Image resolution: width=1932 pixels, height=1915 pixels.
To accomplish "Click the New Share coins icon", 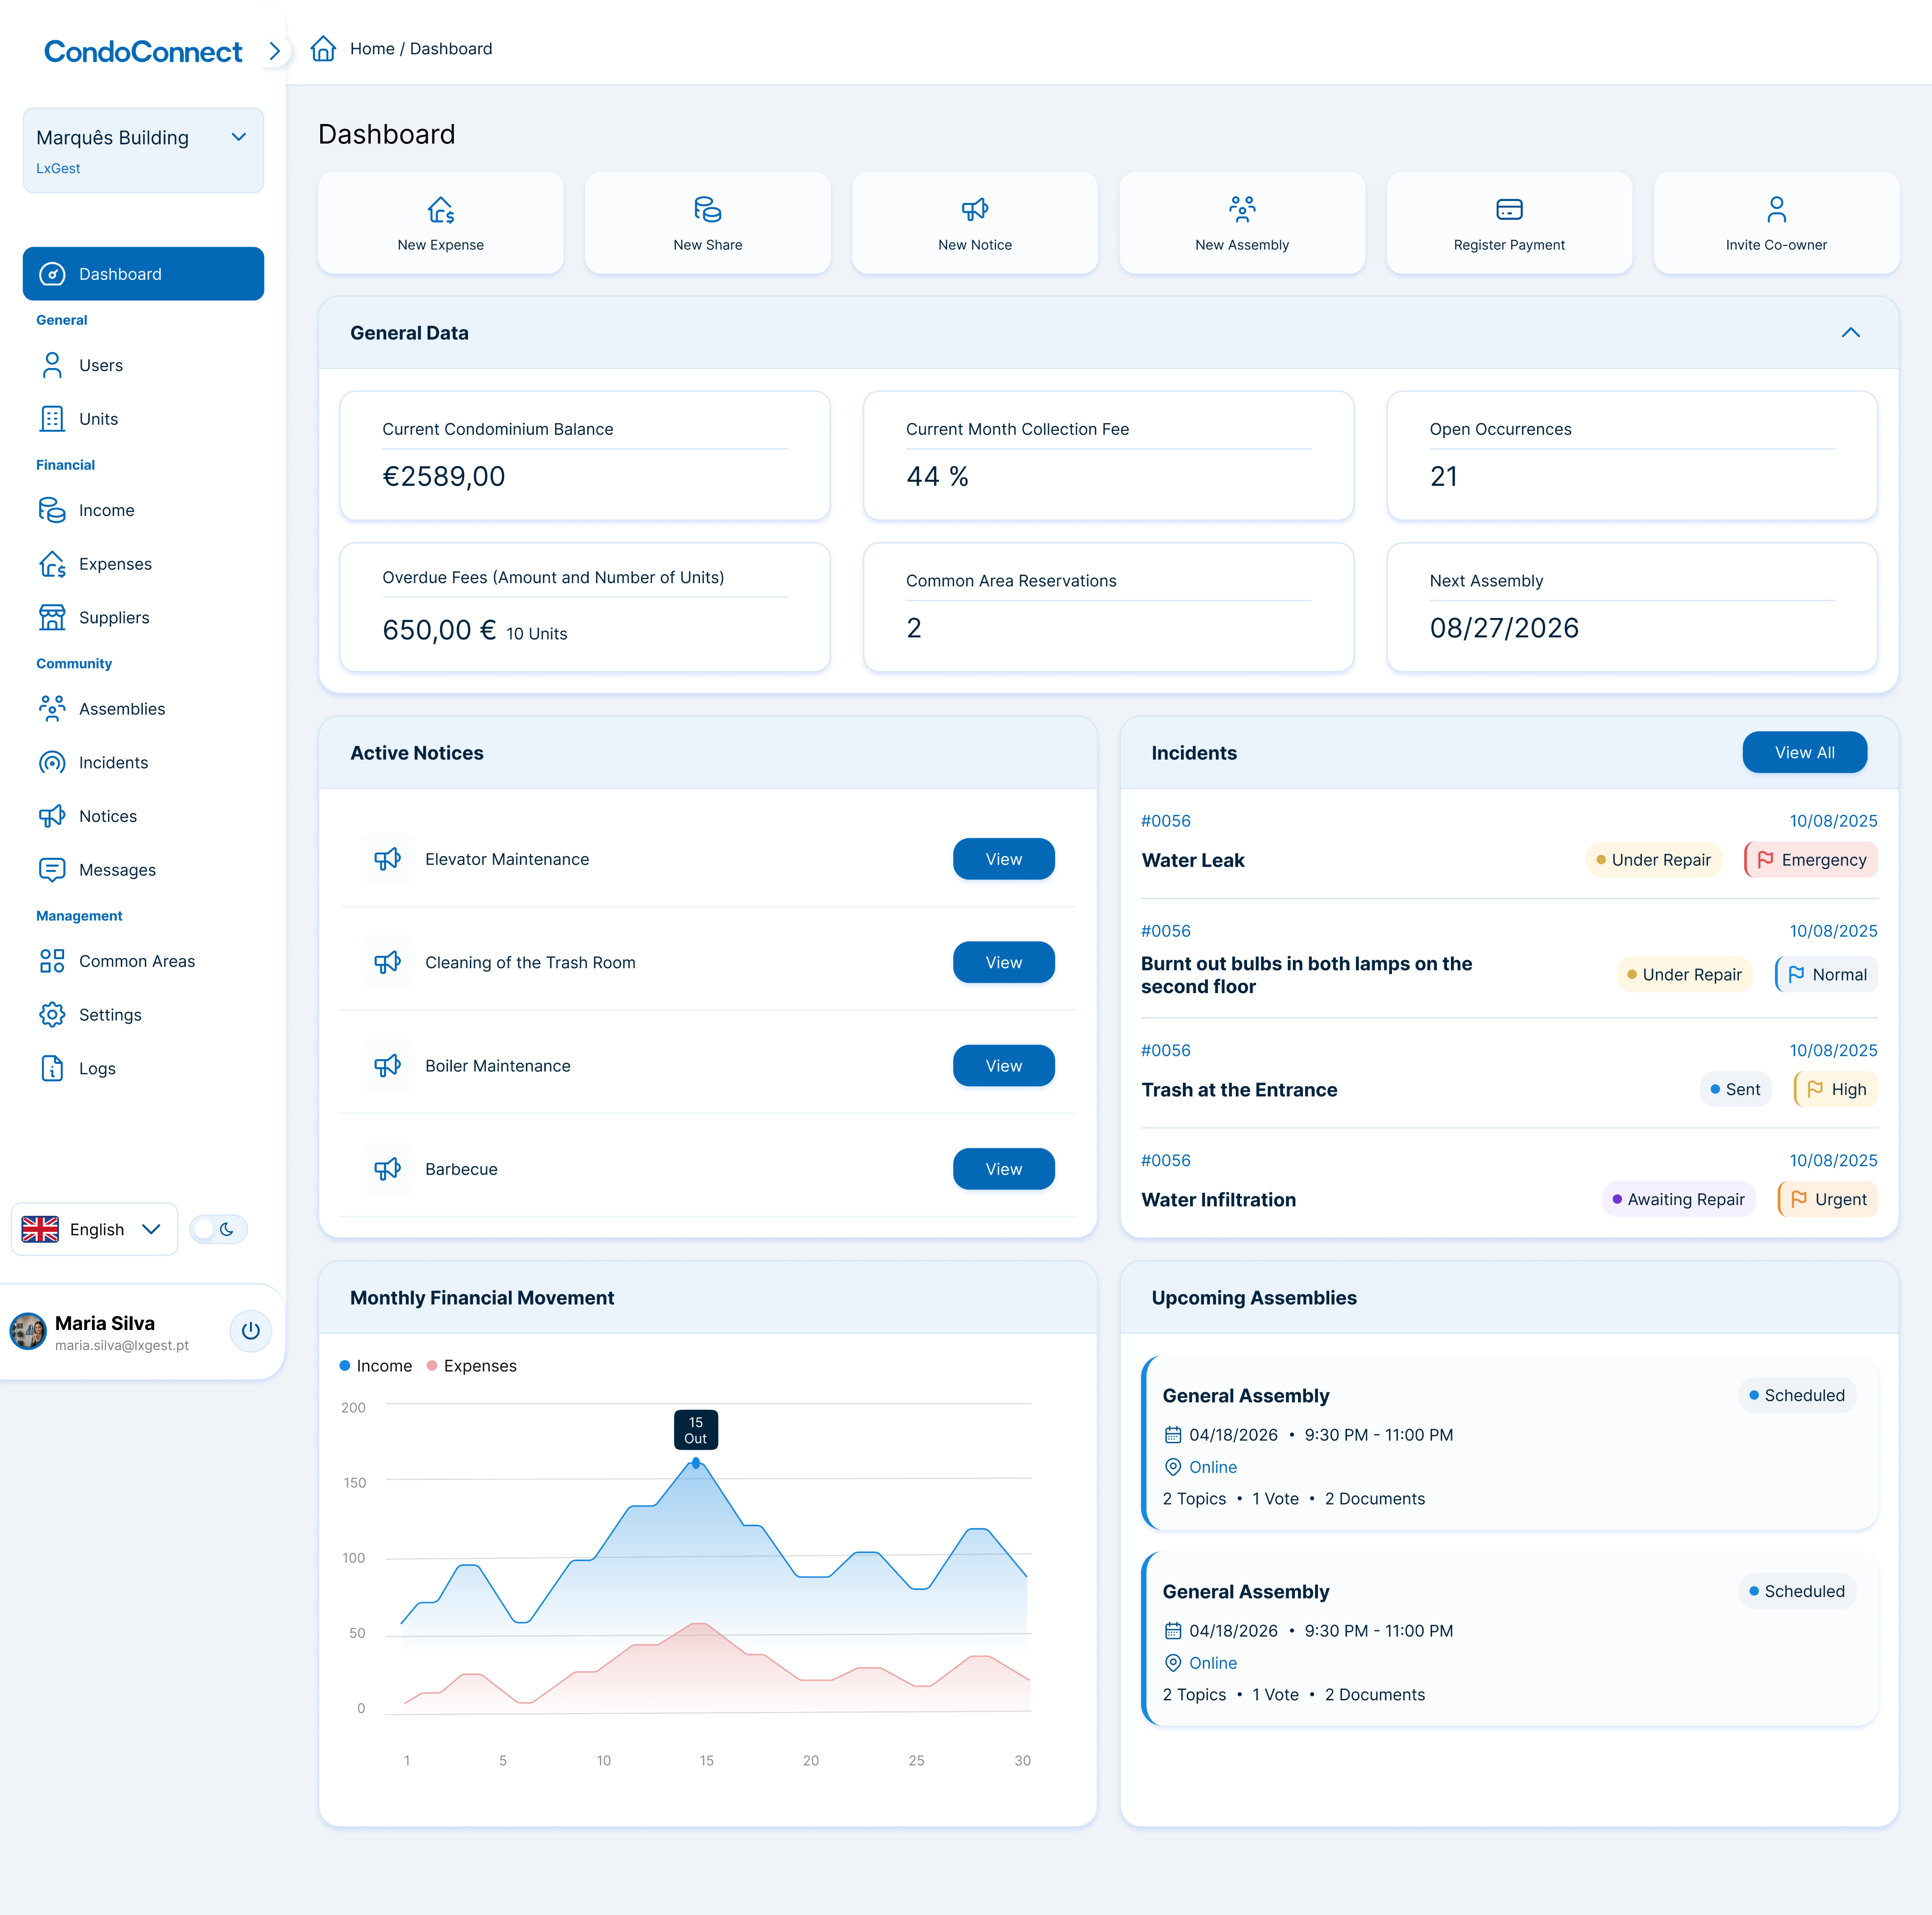I will click(x=707, y=209).
